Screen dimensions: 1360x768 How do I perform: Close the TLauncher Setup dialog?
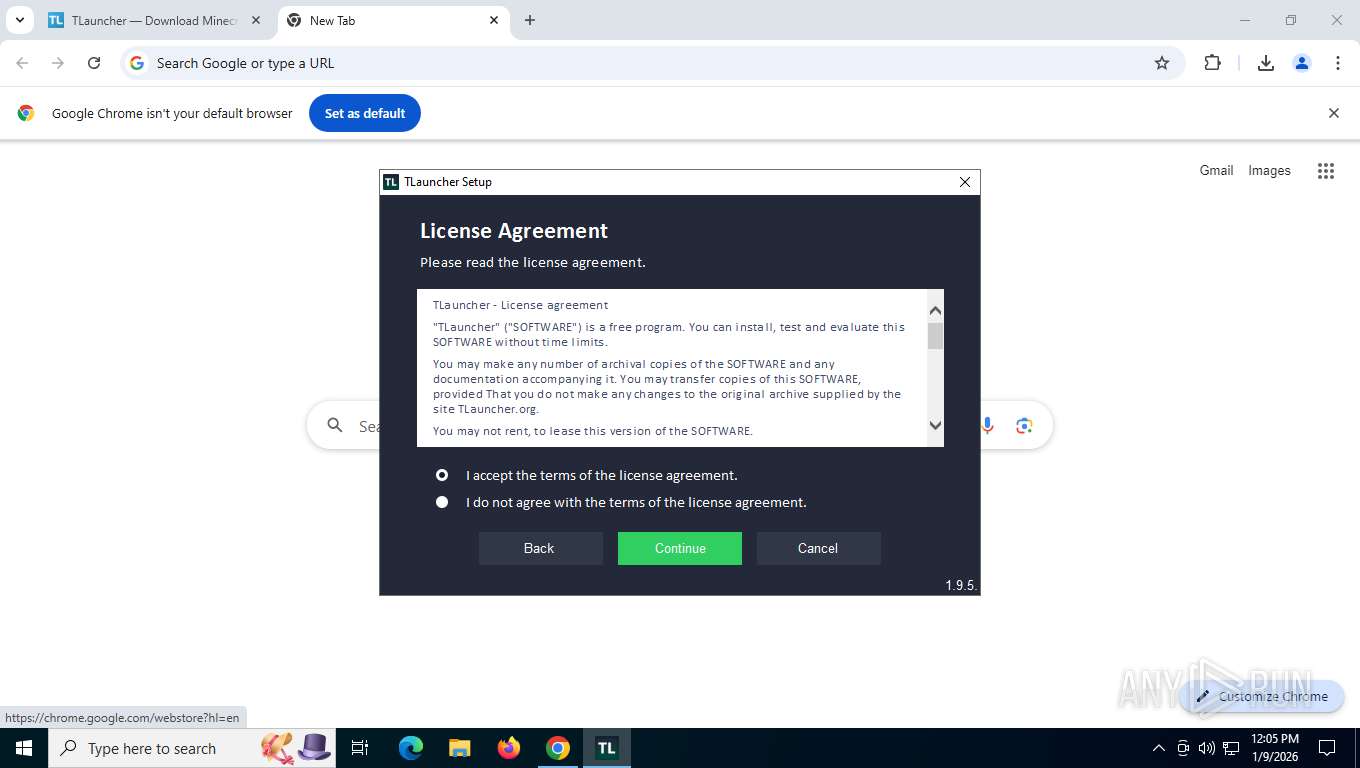pos(965,182)
